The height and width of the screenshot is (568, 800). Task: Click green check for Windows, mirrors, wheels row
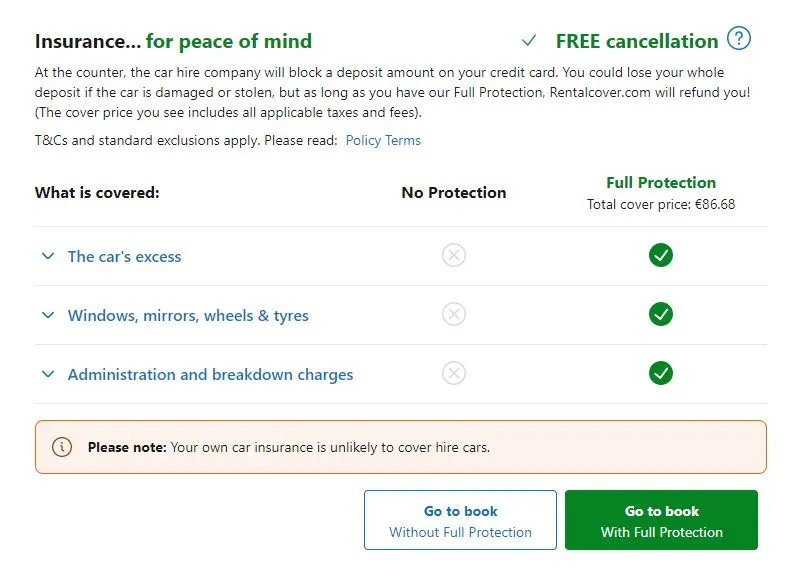(660, 315)
